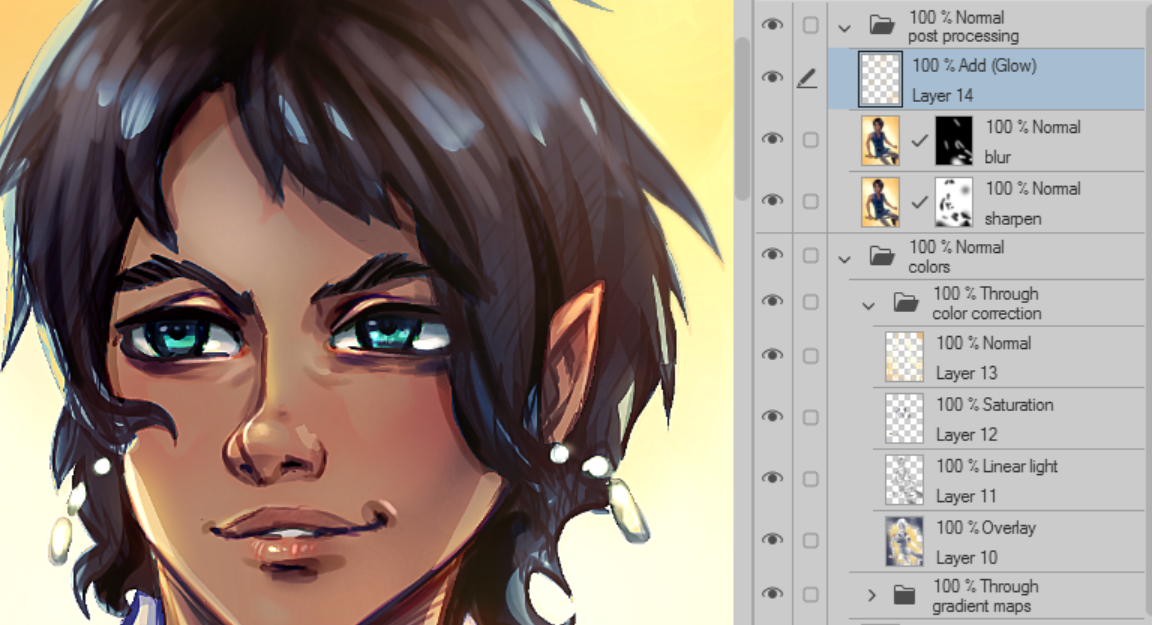Select the sharpen layer mask thumbnail
Viewport: 1152px width, 625px height.
tap(954, 202)
